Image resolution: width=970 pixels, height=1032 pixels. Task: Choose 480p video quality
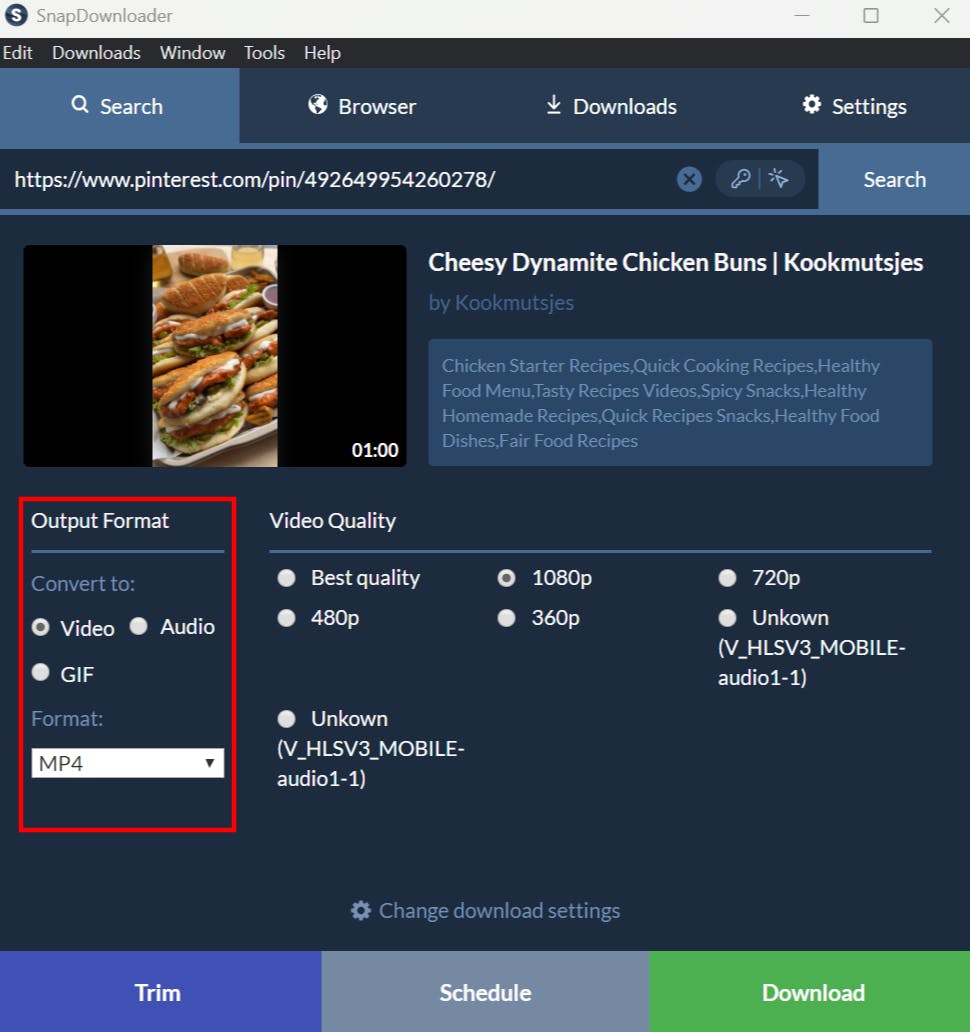pyautogui.click(x=286, y=618)
